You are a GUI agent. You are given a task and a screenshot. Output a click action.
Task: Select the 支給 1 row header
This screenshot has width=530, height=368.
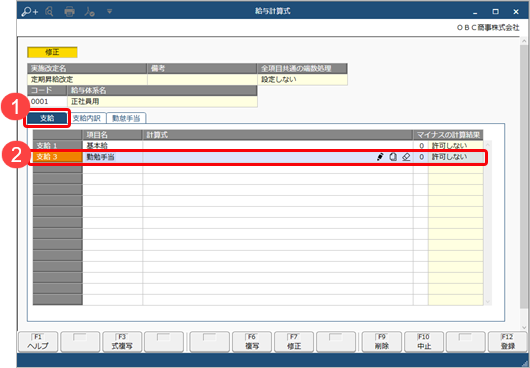[58, 145]
